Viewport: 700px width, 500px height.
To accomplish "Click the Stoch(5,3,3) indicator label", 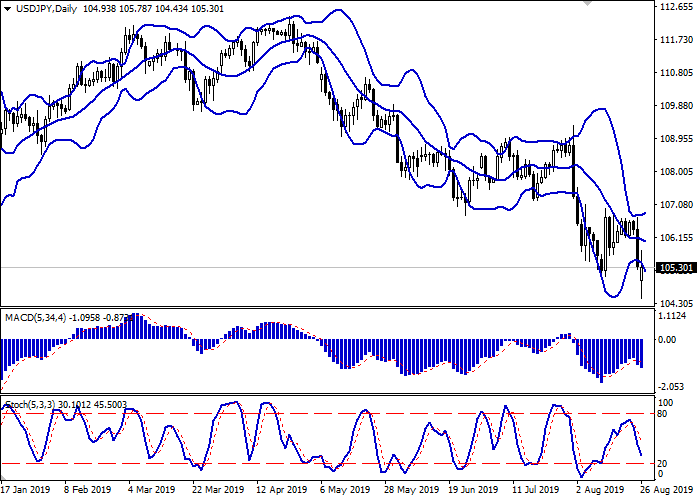I will click(32, 404).
